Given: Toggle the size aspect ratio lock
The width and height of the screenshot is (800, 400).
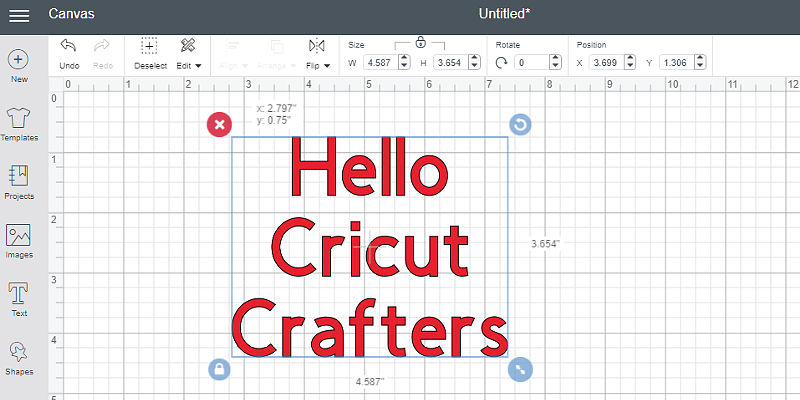Looking at the screenshot, I should point(420,42).
